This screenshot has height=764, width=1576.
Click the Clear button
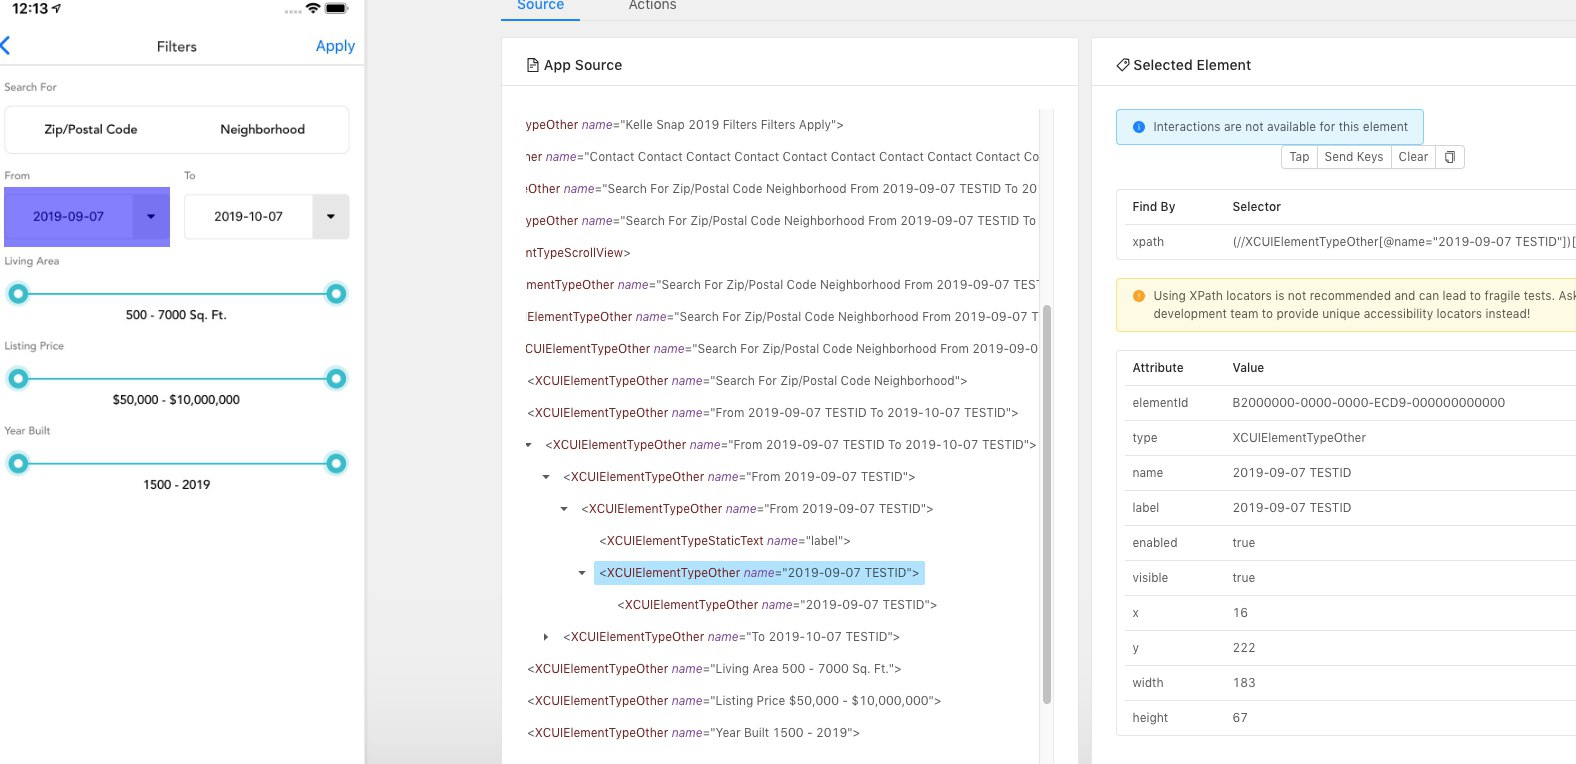(x=1413, y=157)
